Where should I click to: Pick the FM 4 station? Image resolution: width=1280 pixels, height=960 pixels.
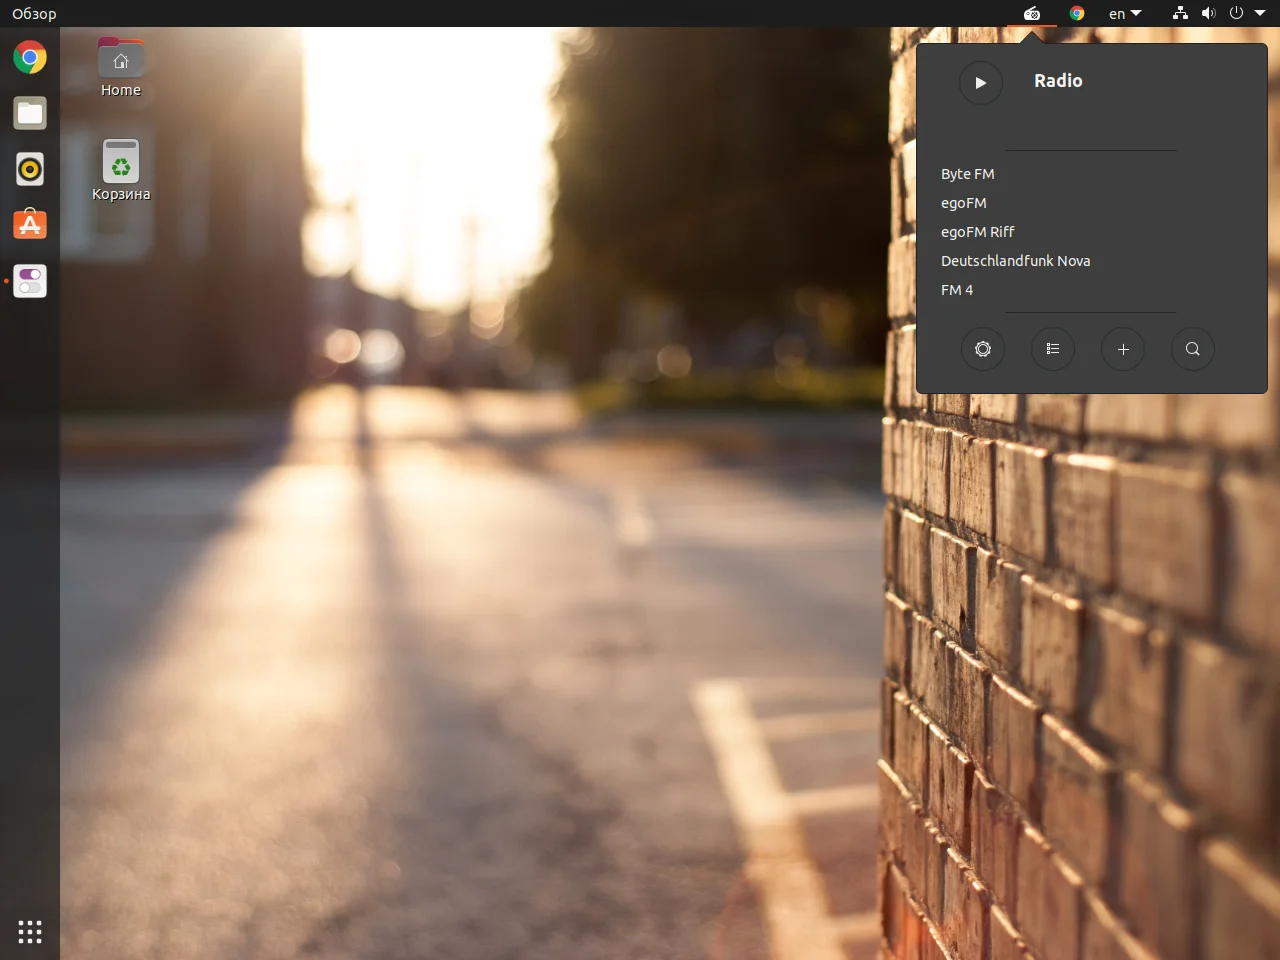1091,290
